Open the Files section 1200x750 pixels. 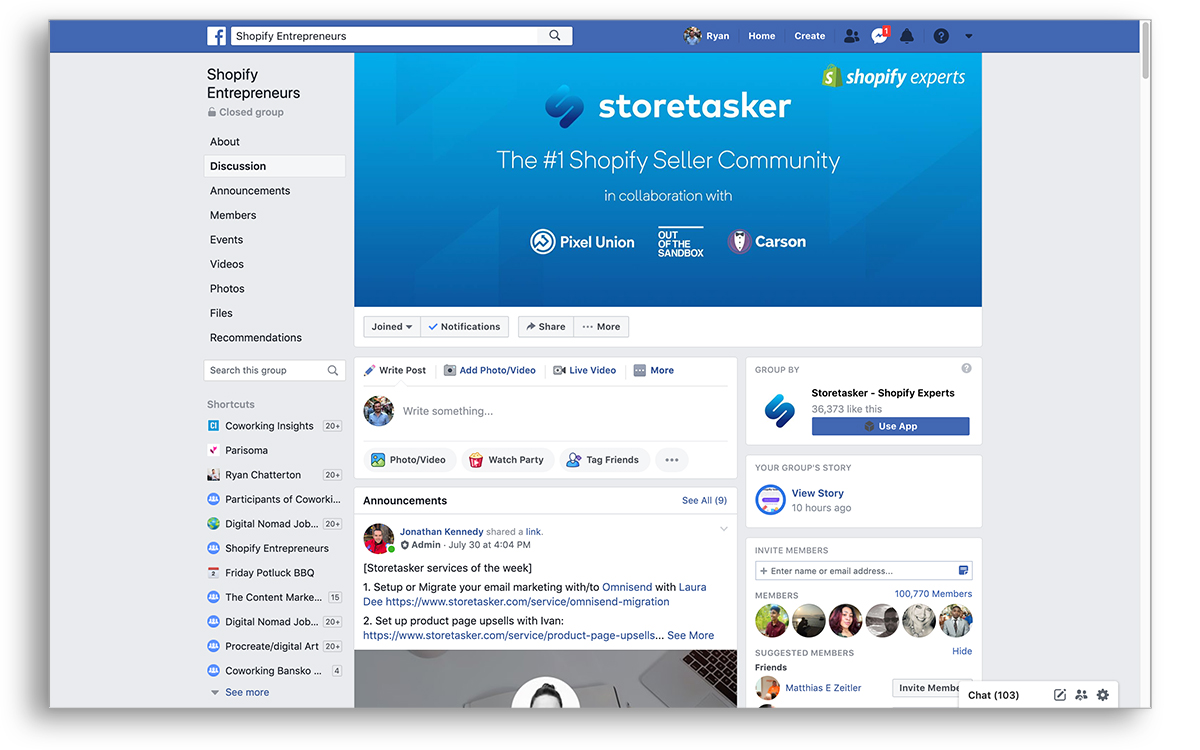point(221,313)
